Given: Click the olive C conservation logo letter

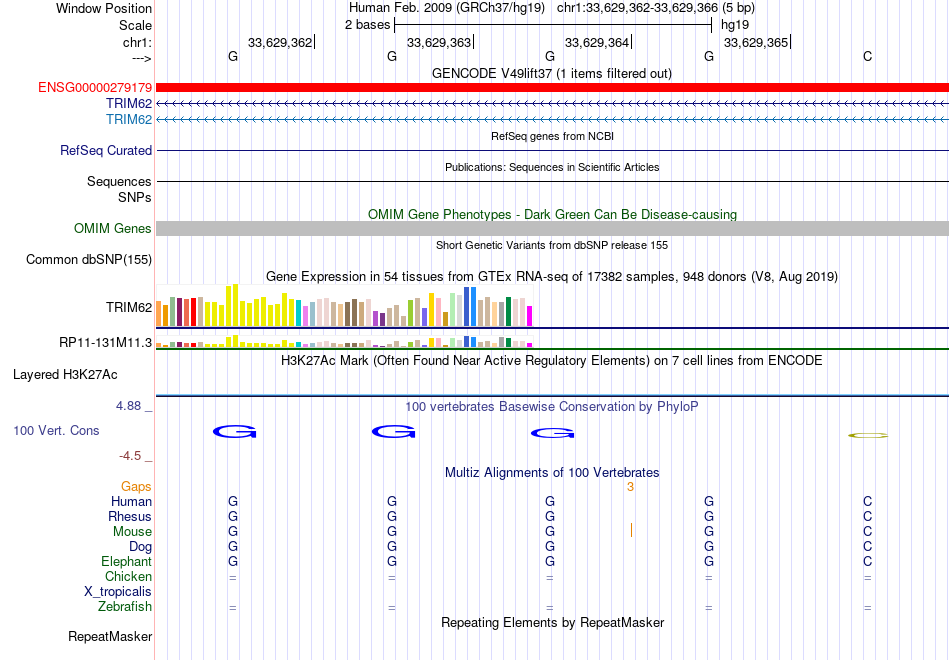Looking at the screenshot, I should [x=868, y=435].
